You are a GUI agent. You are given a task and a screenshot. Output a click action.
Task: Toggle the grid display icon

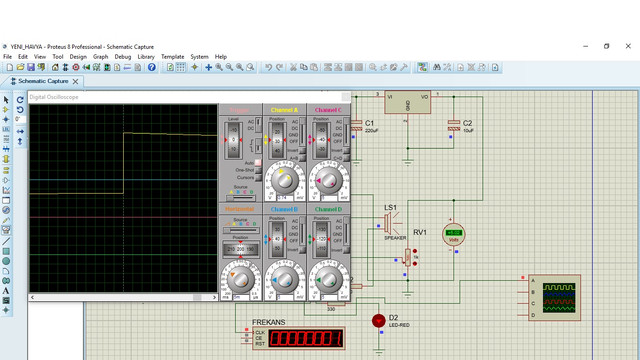(180, 67)
